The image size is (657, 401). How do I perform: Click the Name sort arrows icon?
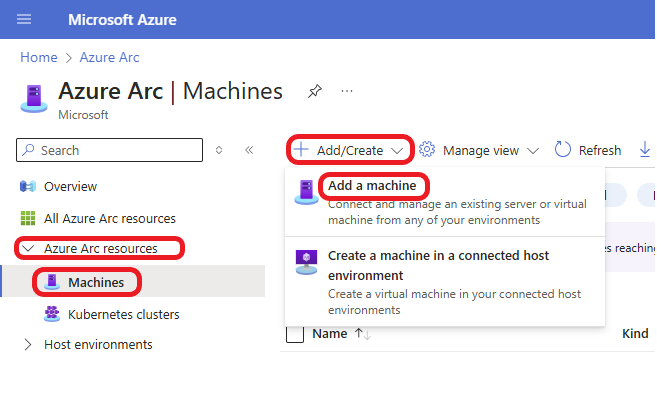tap(363, 334)
